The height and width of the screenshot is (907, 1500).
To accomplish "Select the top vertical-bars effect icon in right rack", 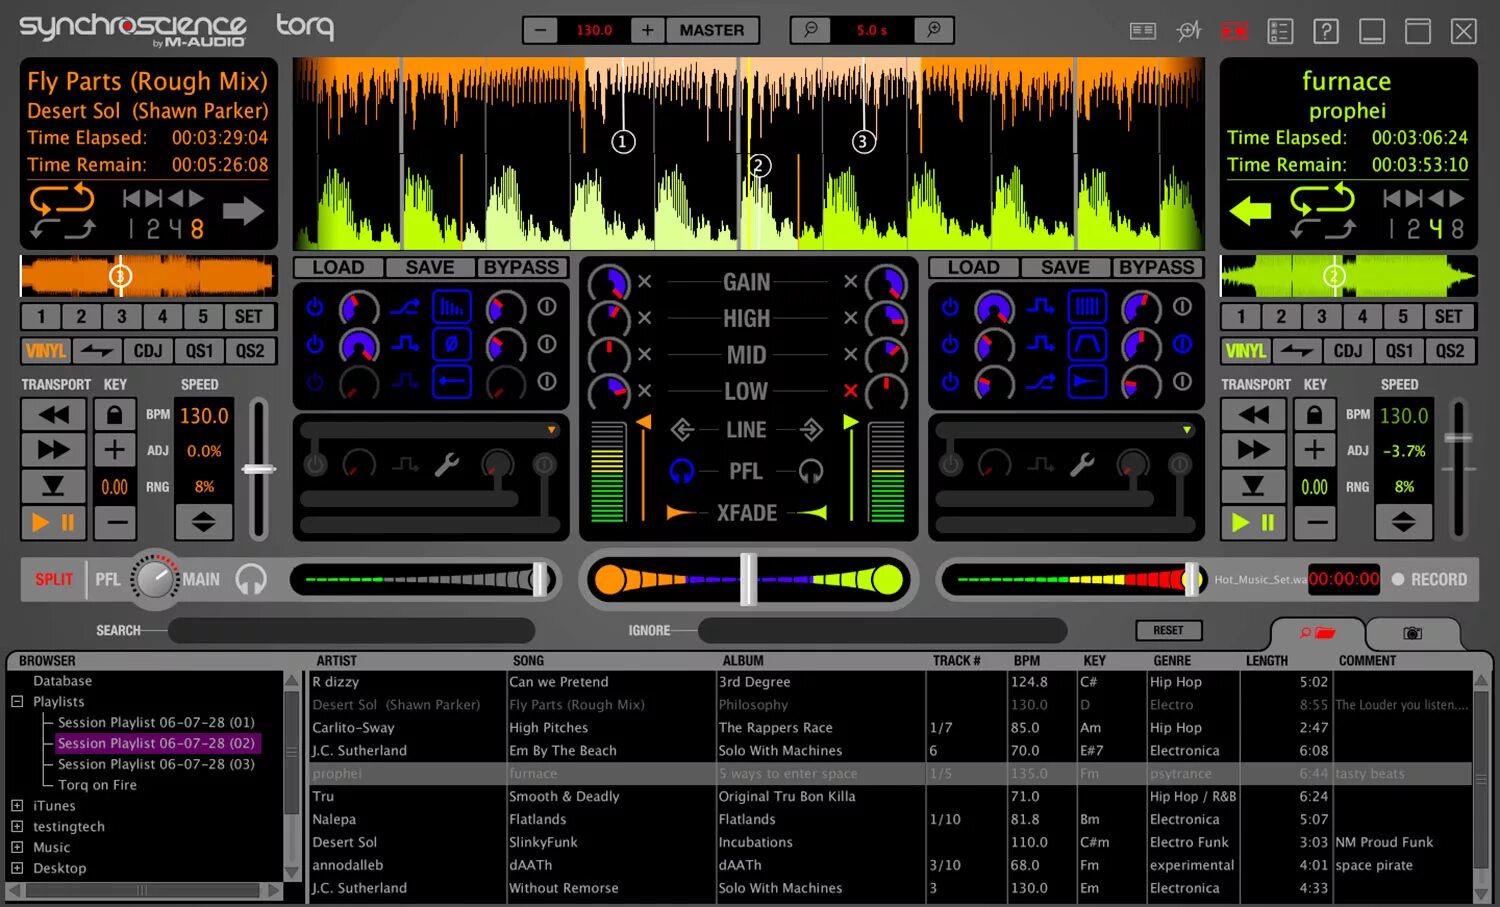I will point(1087,307).
